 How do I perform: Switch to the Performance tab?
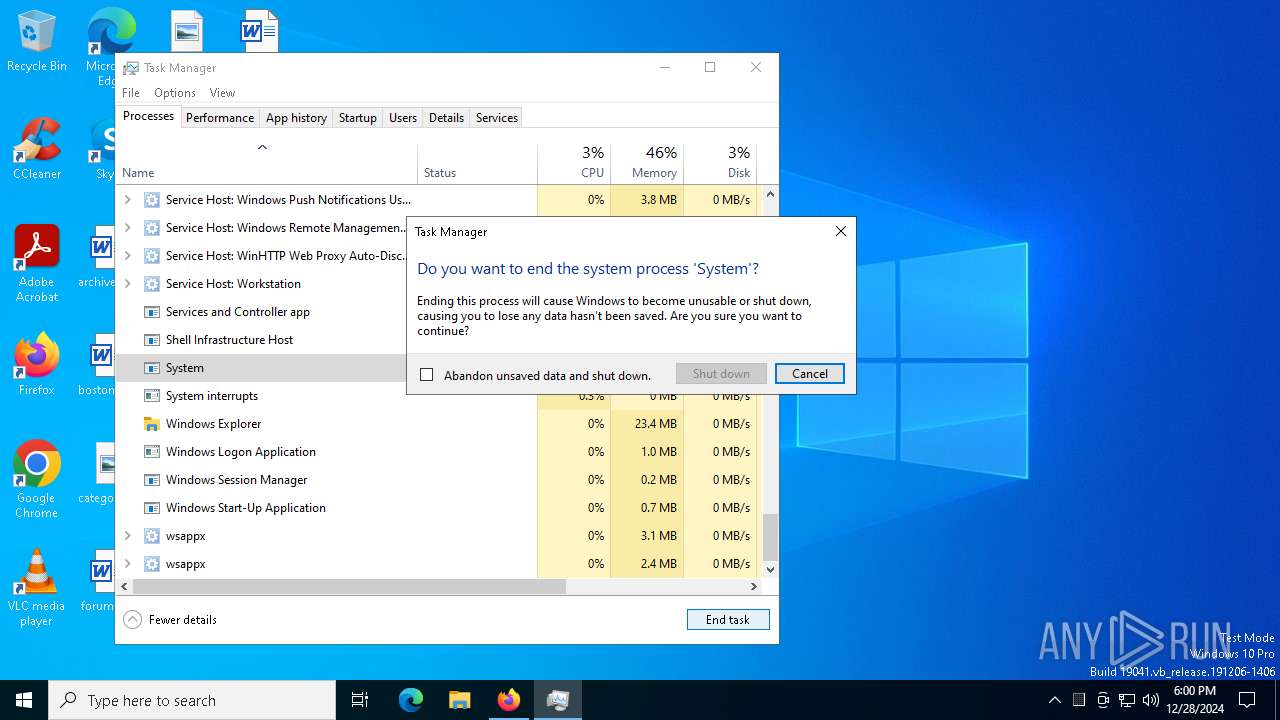[220, 118]
